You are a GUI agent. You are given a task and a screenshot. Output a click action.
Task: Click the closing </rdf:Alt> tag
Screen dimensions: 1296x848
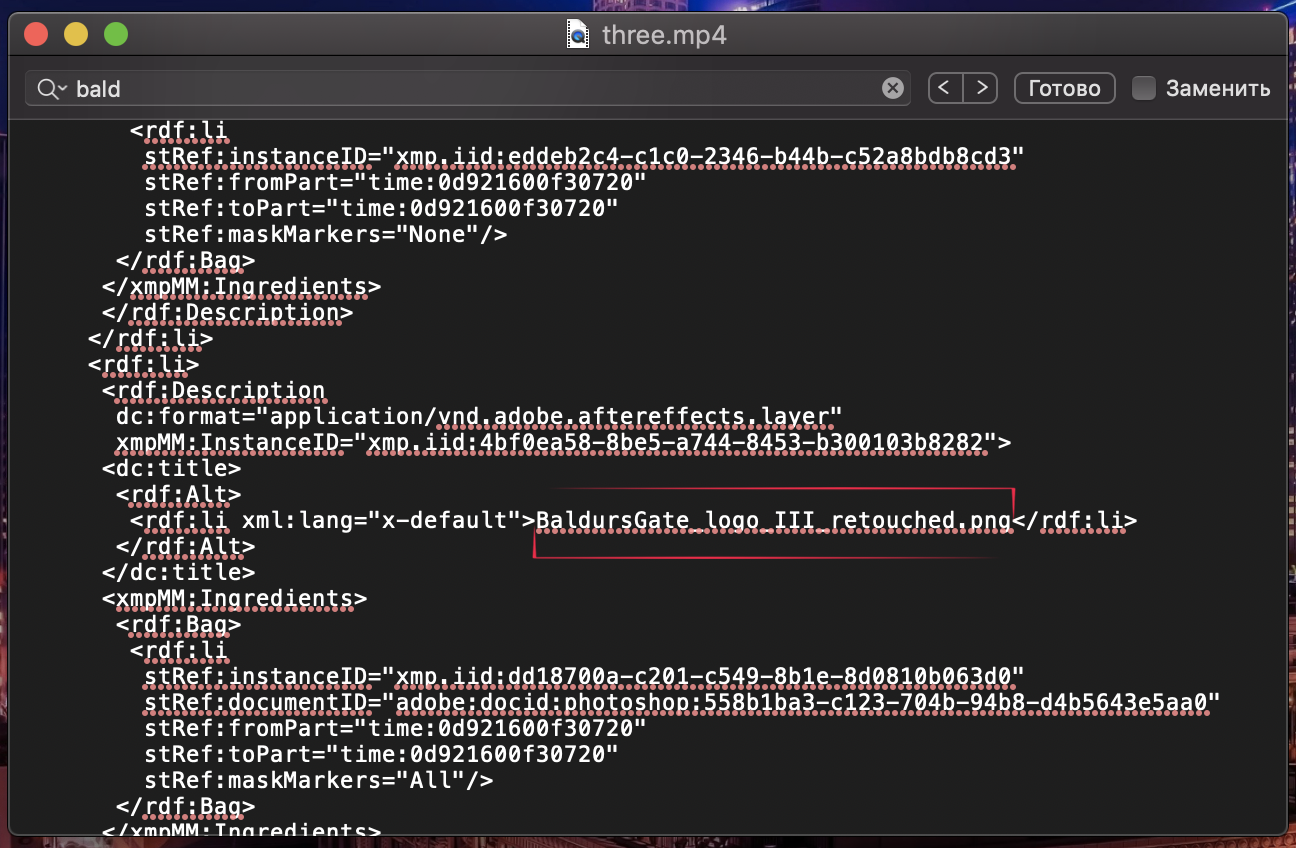185,546
